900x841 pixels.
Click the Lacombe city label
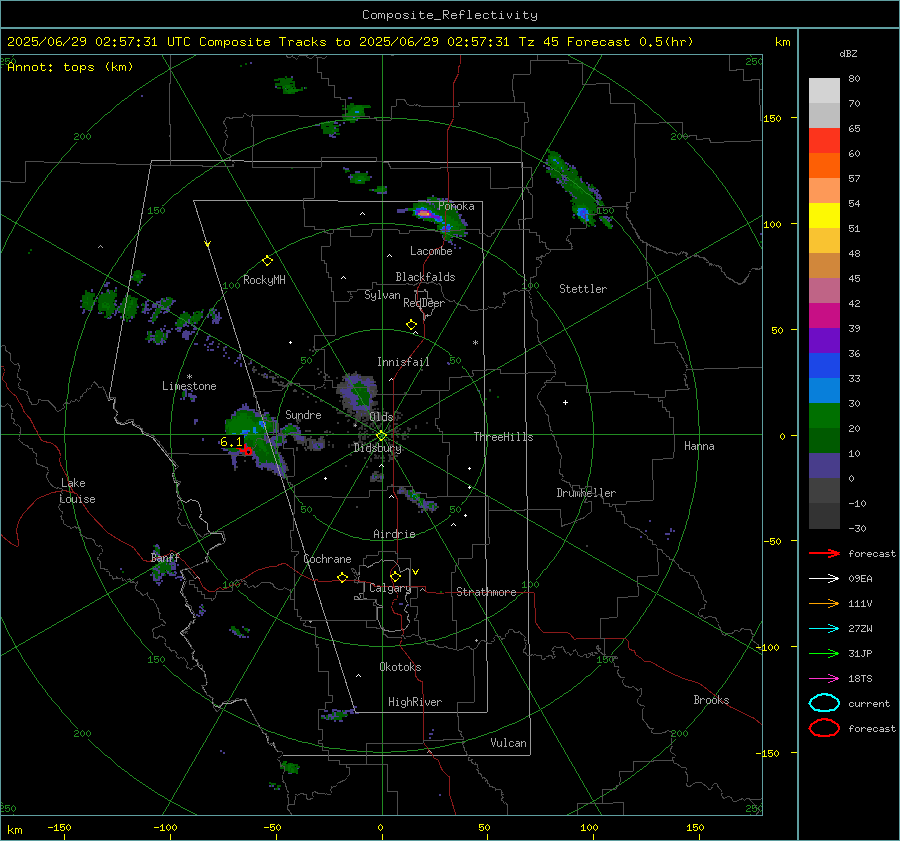coord(431,251)
